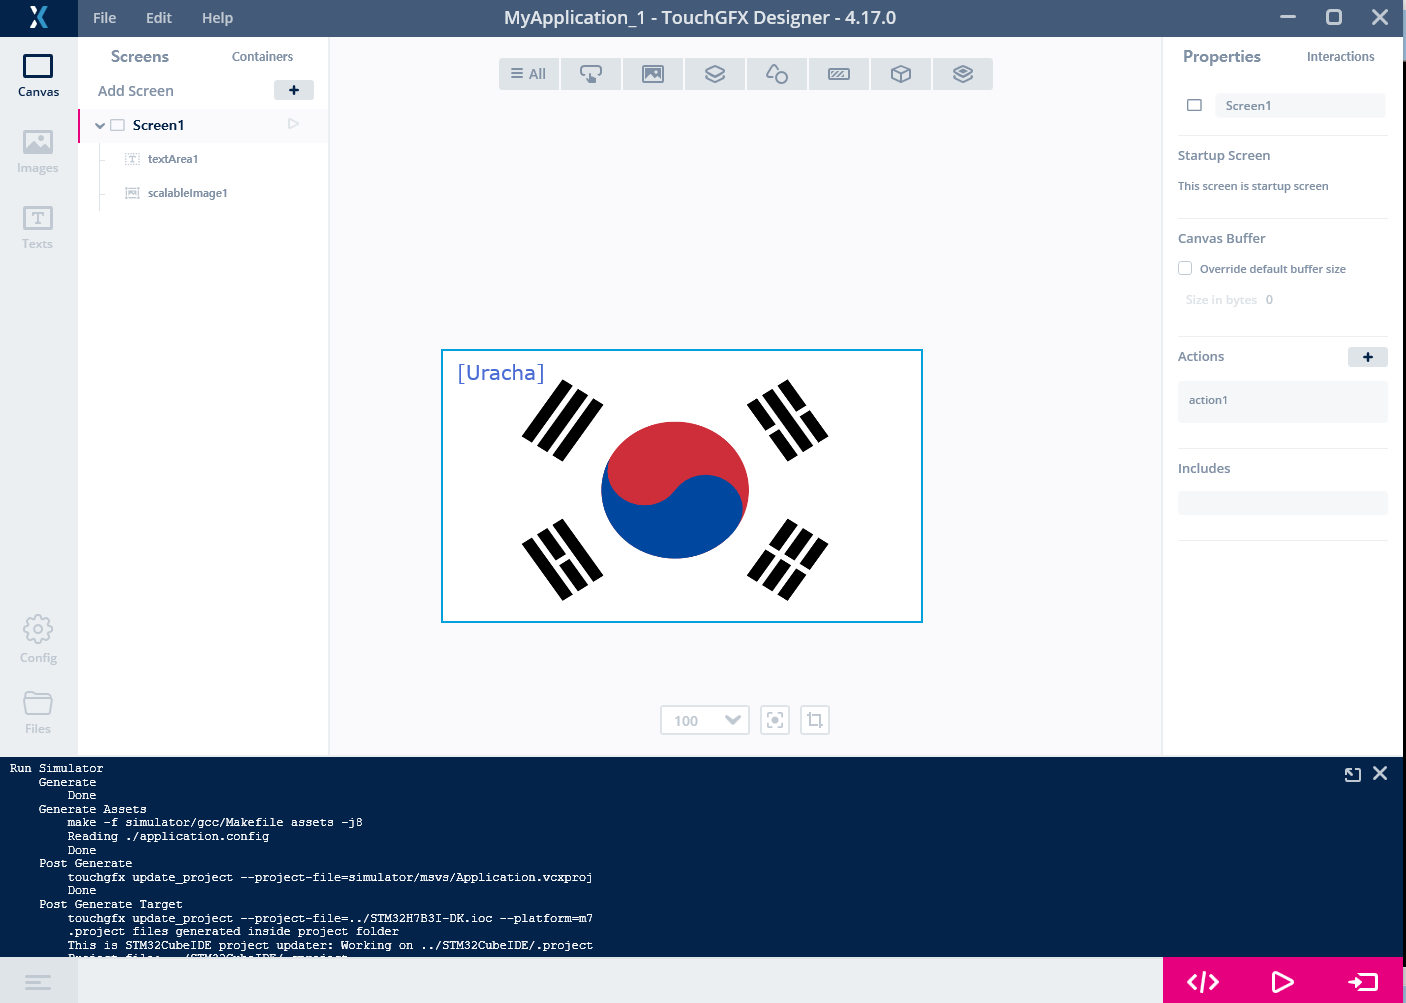1406x1003 pixels.
Task: Open the Shapes widget category
Action: (777, 74)
